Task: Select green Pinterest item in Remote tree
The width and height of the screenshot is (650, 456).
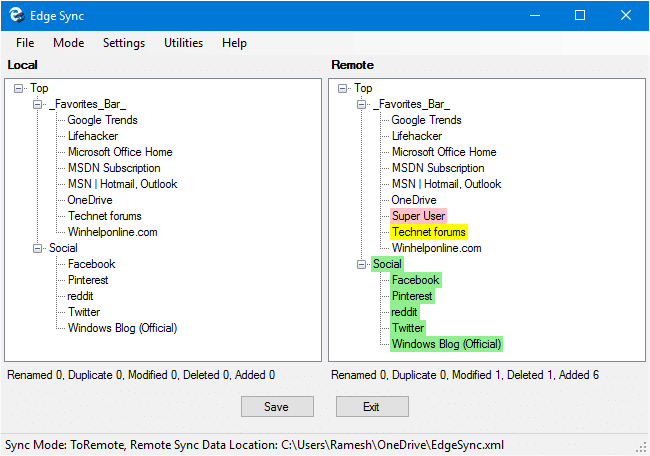Action: tap(412, 296)
